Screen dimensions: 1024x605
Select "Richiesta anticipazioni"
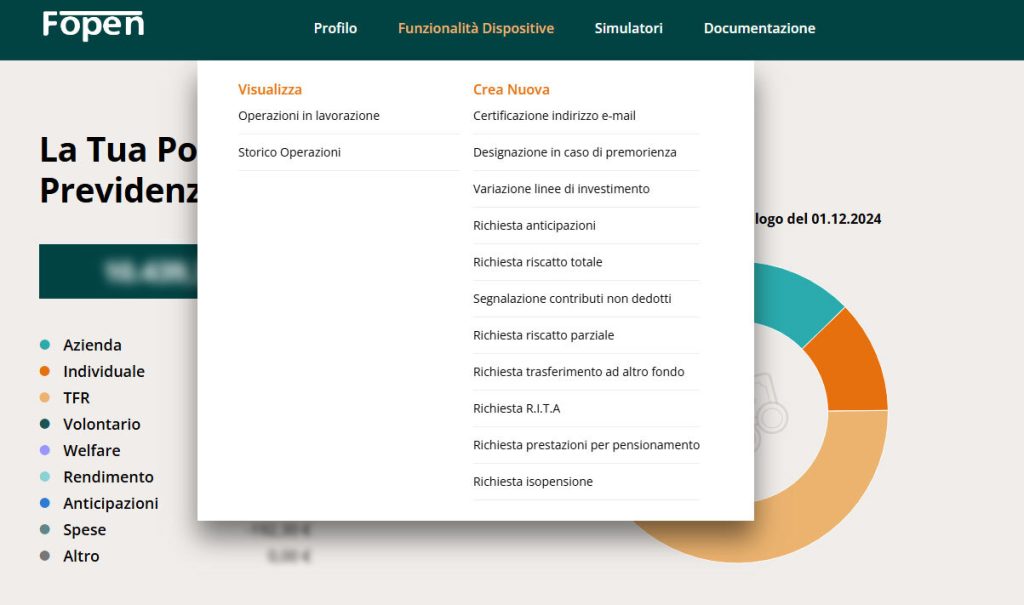point(534,225)
